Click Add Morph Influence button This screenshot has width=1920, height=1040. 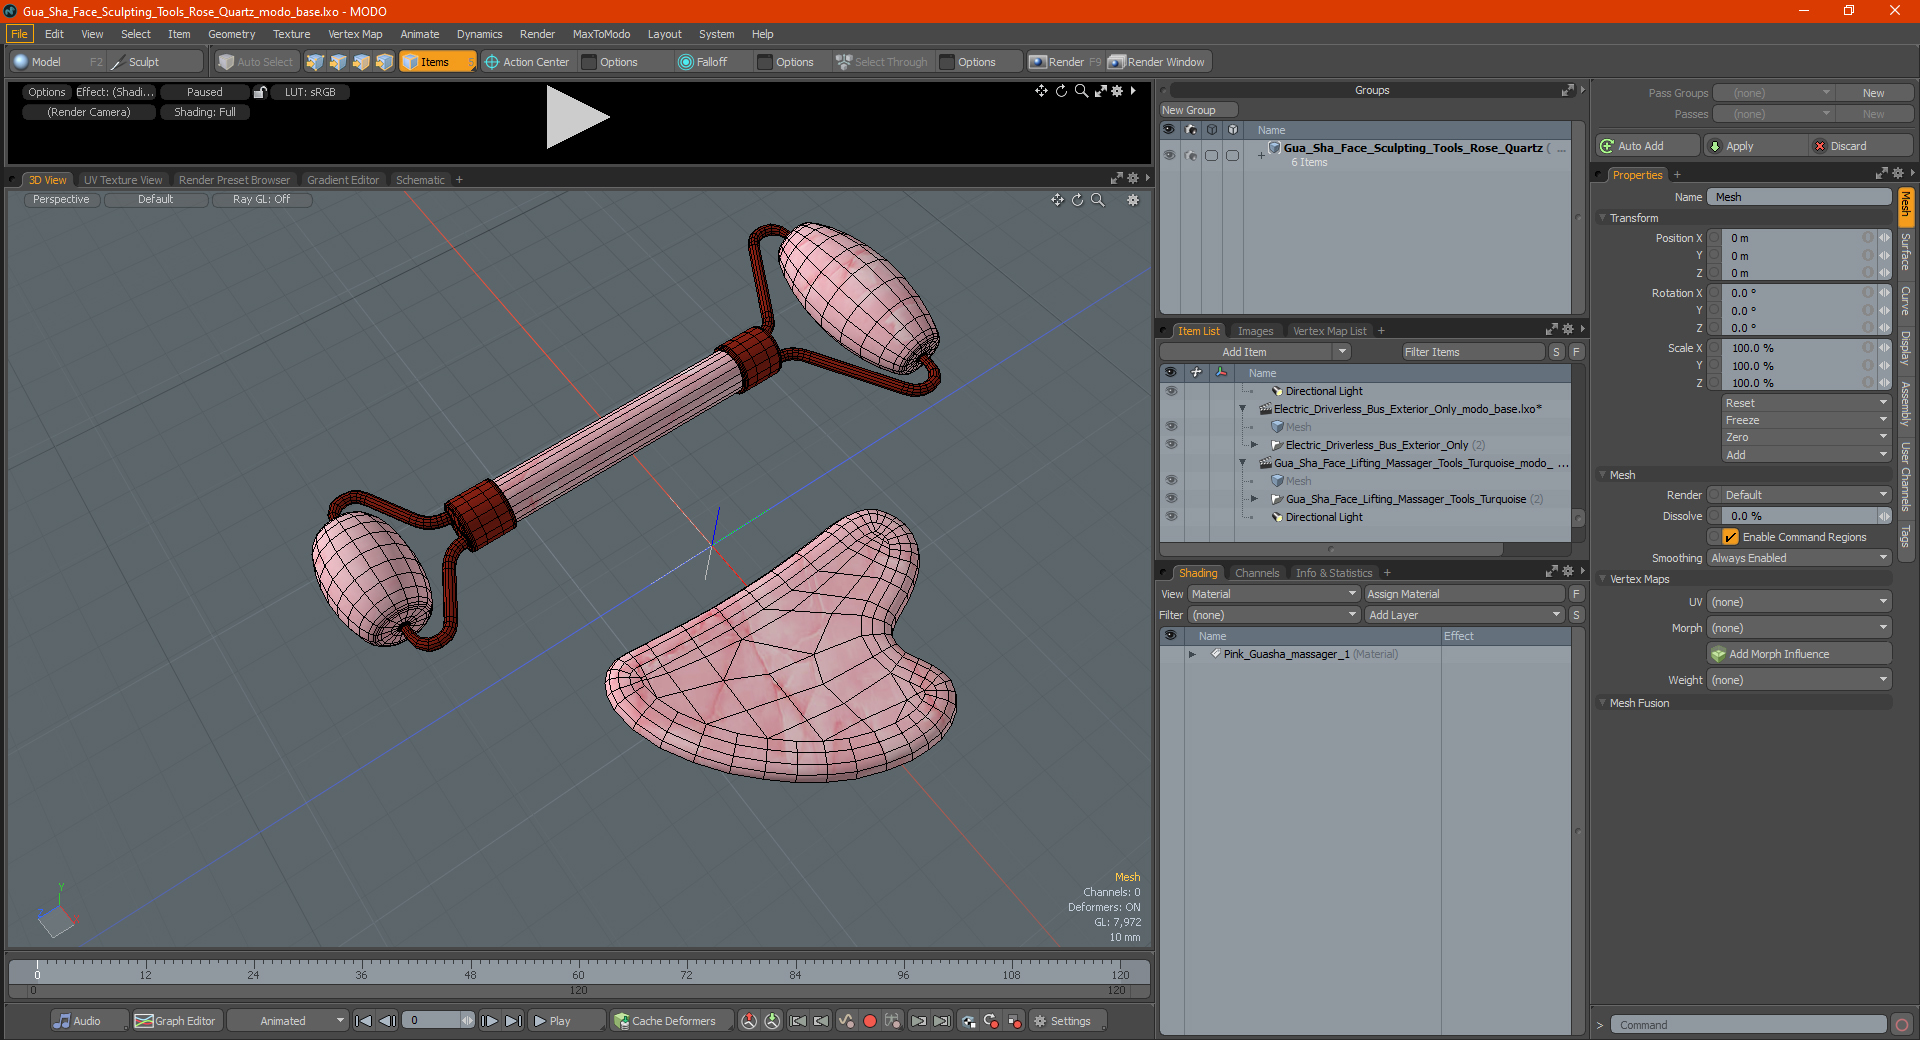(1799, 654)
